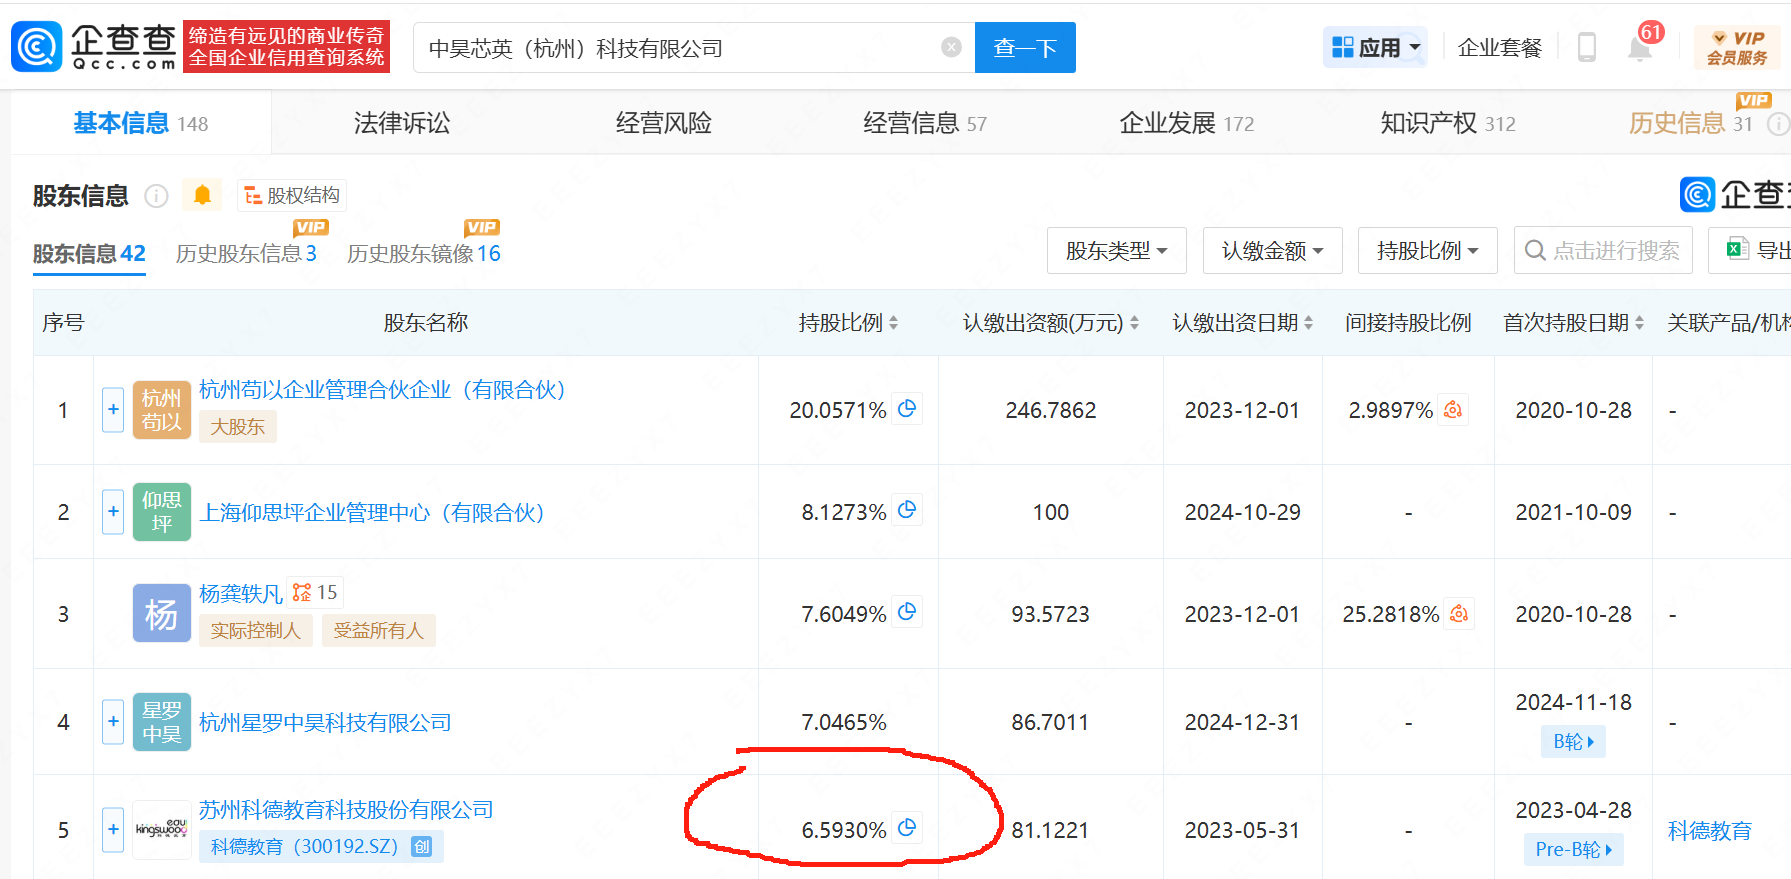Screen dimensions: 1791x879
Task: Switch to 法律诉讼 tab
Action: coord(402,123)
